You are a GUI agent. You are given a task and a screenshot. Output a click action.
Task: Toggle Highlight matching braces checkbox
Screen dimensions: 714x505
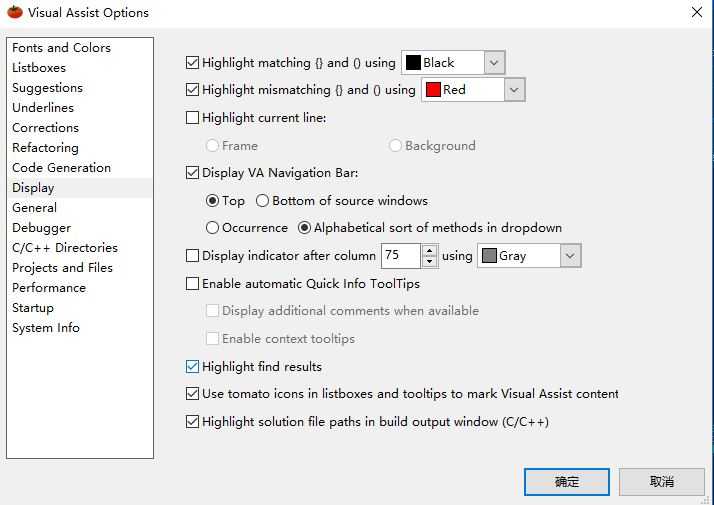(x=193, y=62)
